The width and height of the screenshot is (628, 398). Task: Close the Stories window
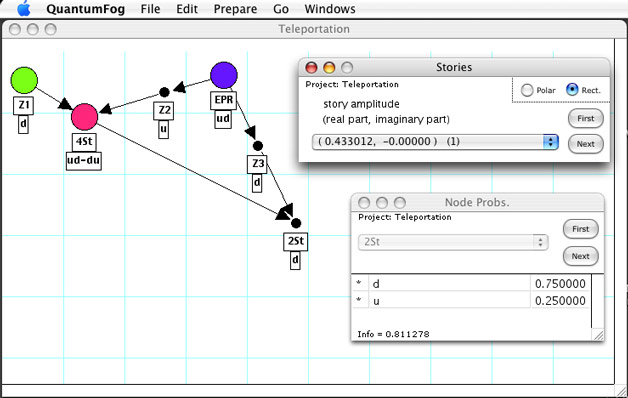tap(311, 68)
